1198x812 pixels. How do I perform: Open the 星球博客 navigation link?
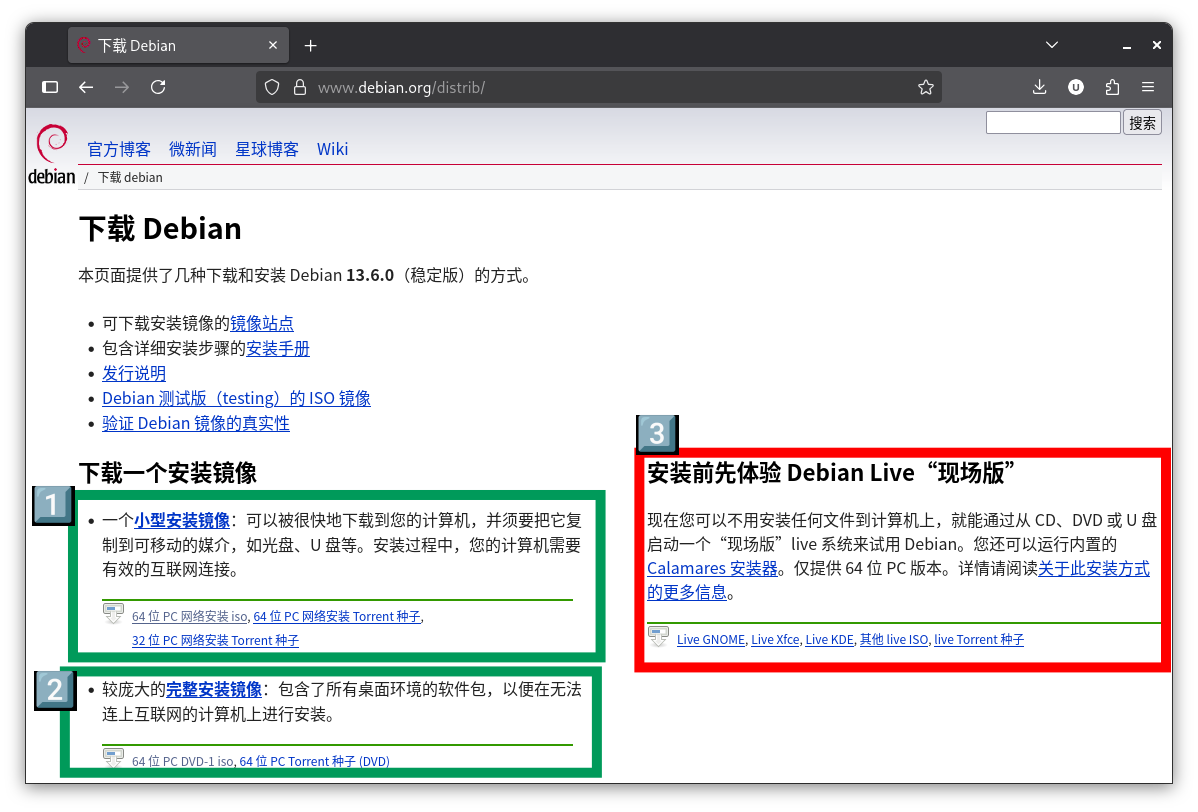tap(267, 149)
